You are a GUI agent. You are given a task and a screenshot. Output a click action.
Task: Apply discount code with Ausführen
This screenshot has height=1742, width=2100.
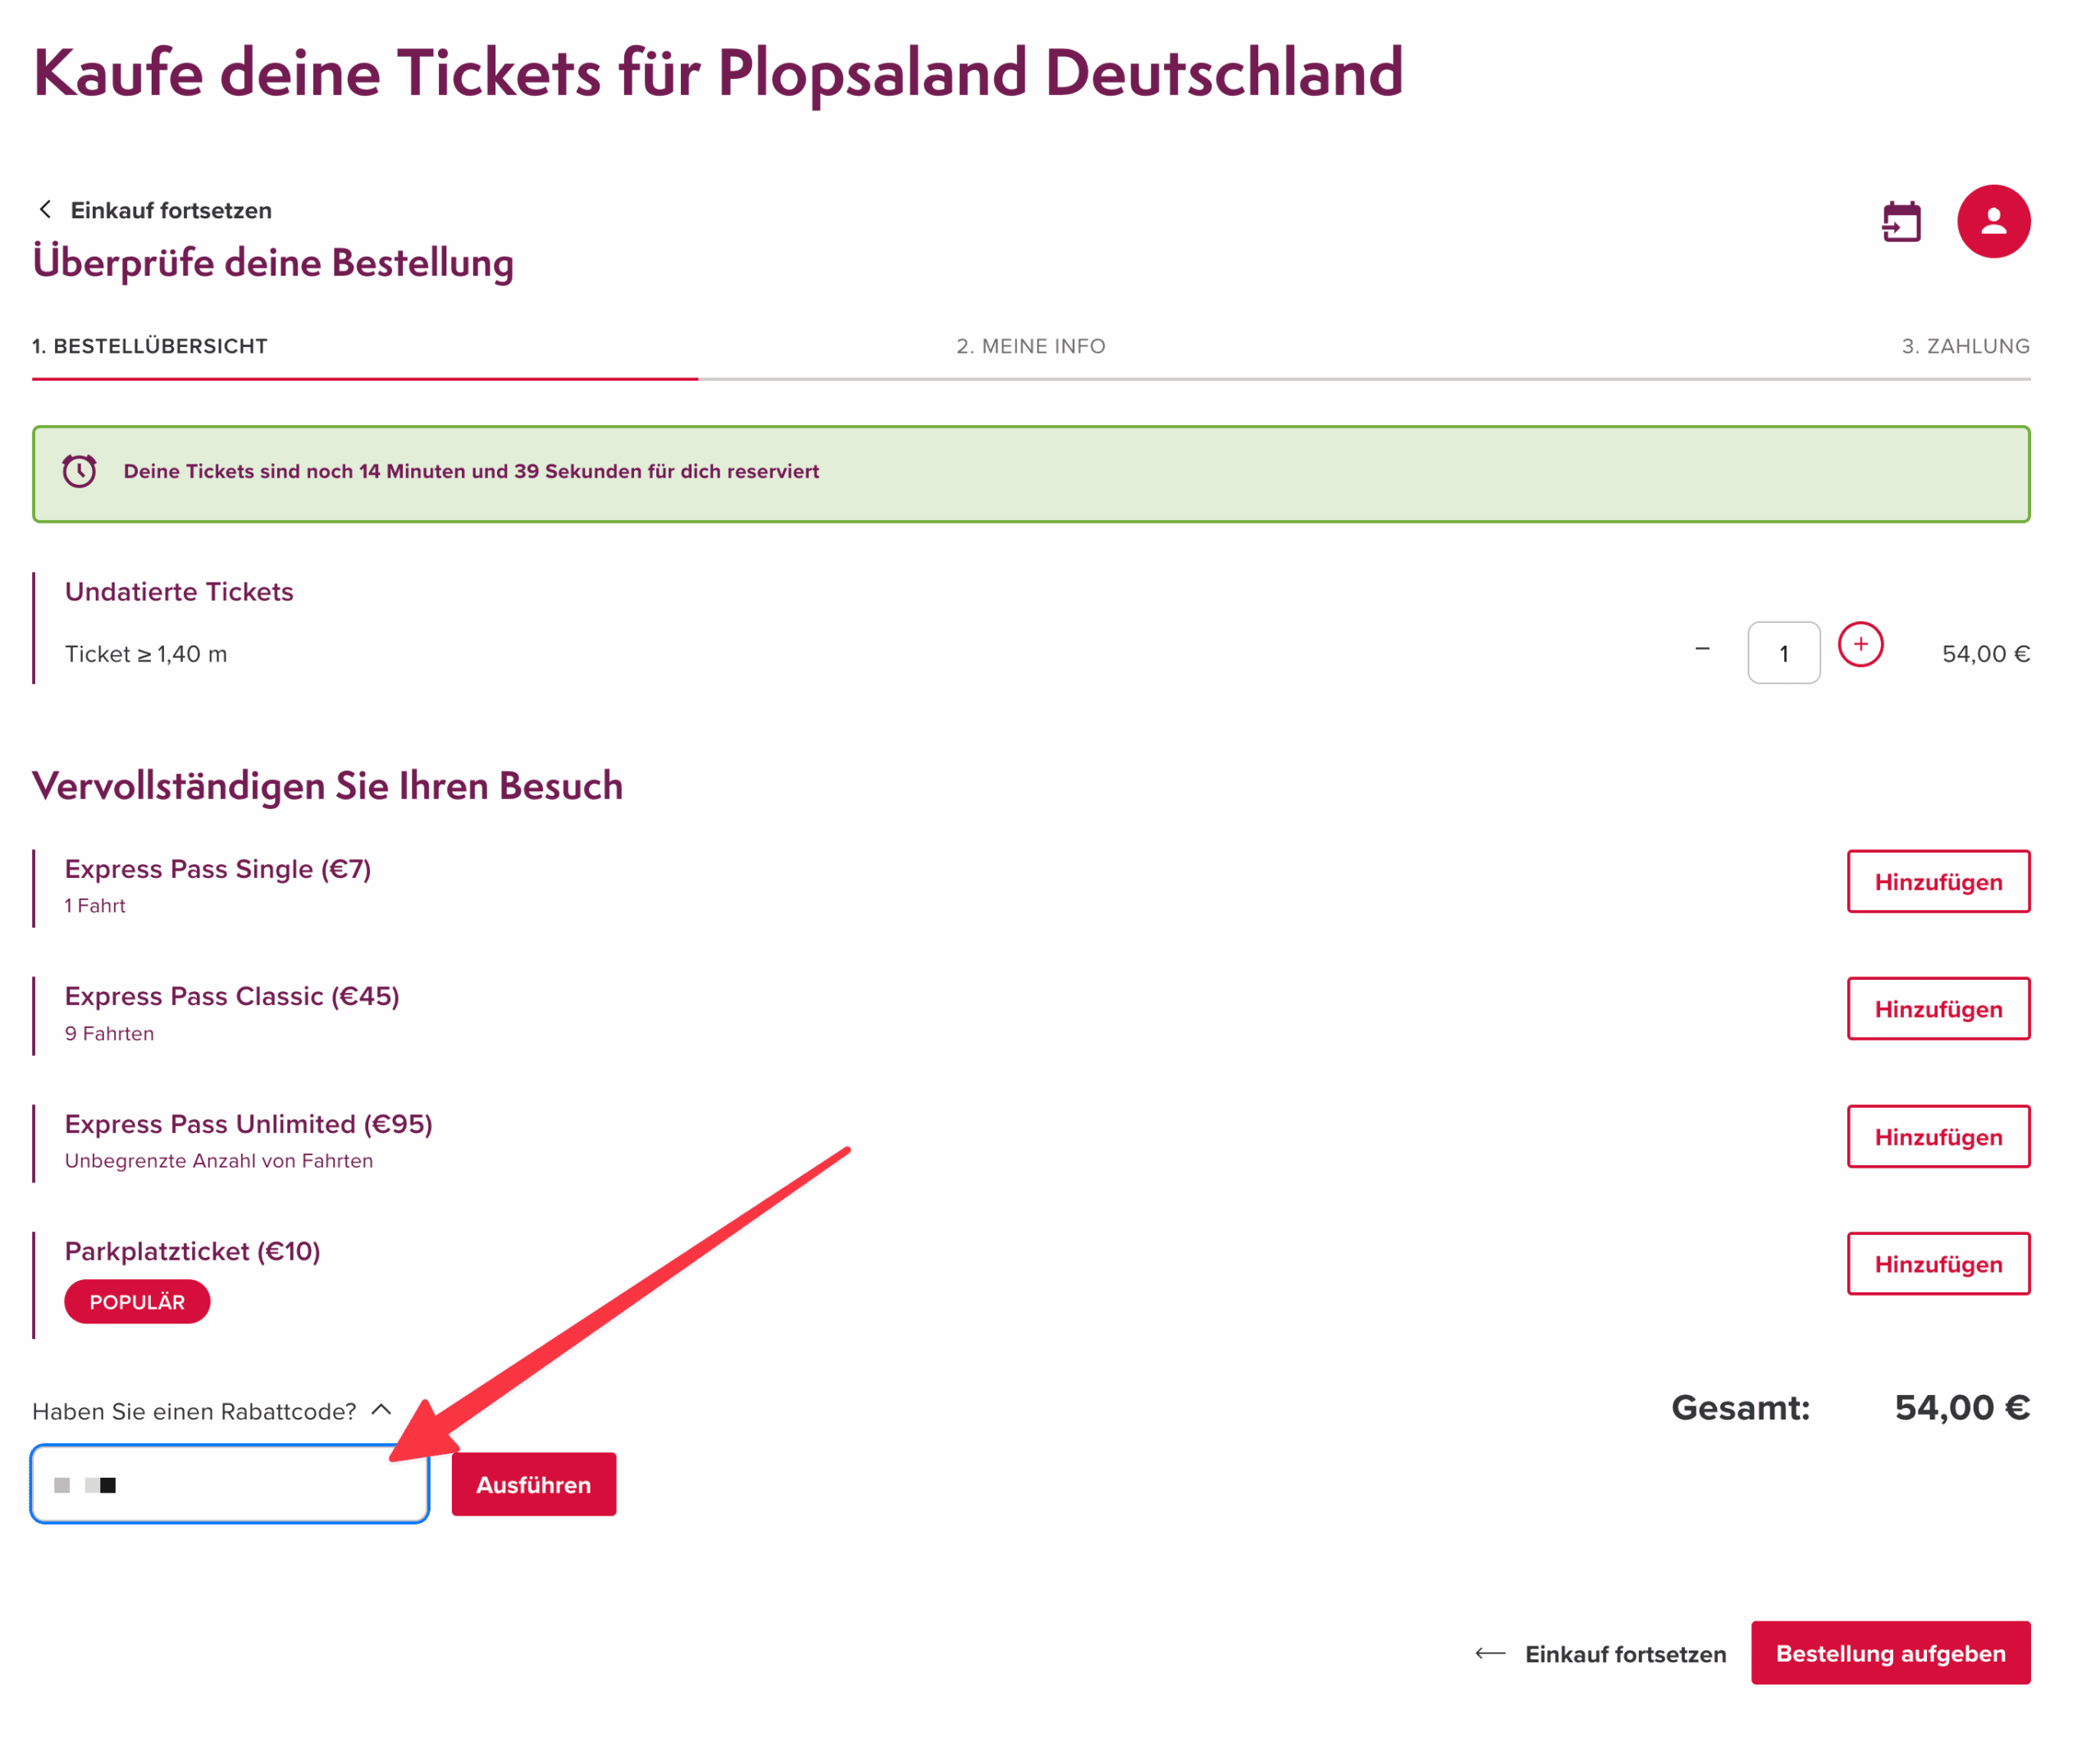click(x=533, y=1485)
